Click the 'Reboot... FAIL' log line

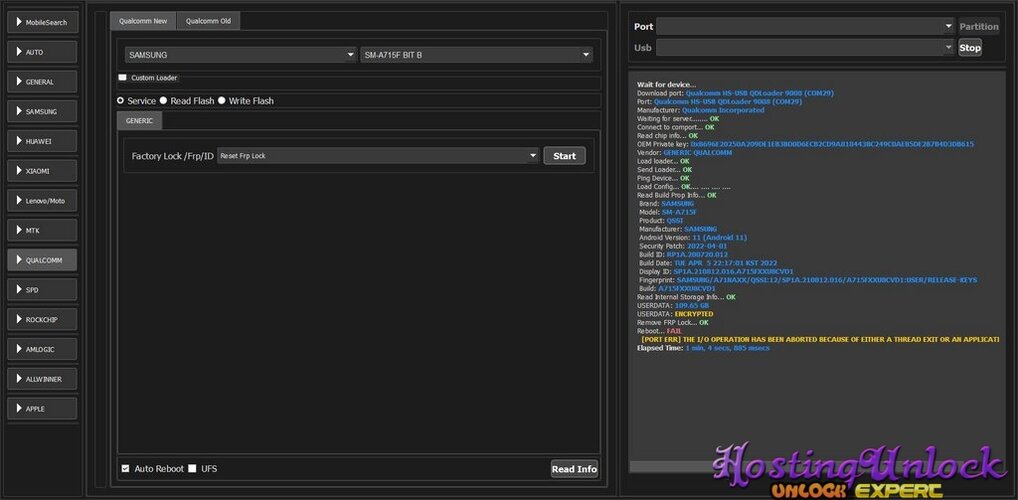pos(660,331)
